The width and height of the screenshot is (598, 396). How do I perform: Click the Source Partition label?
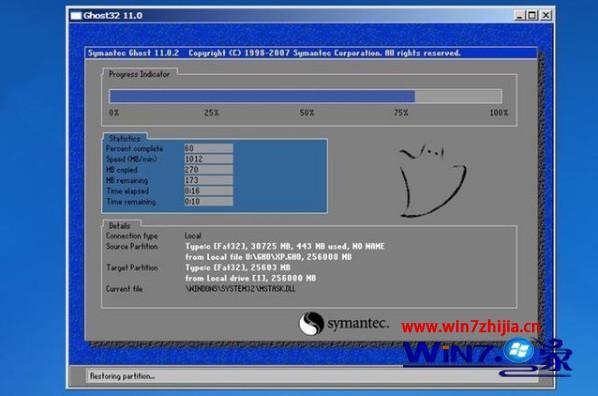132,246
